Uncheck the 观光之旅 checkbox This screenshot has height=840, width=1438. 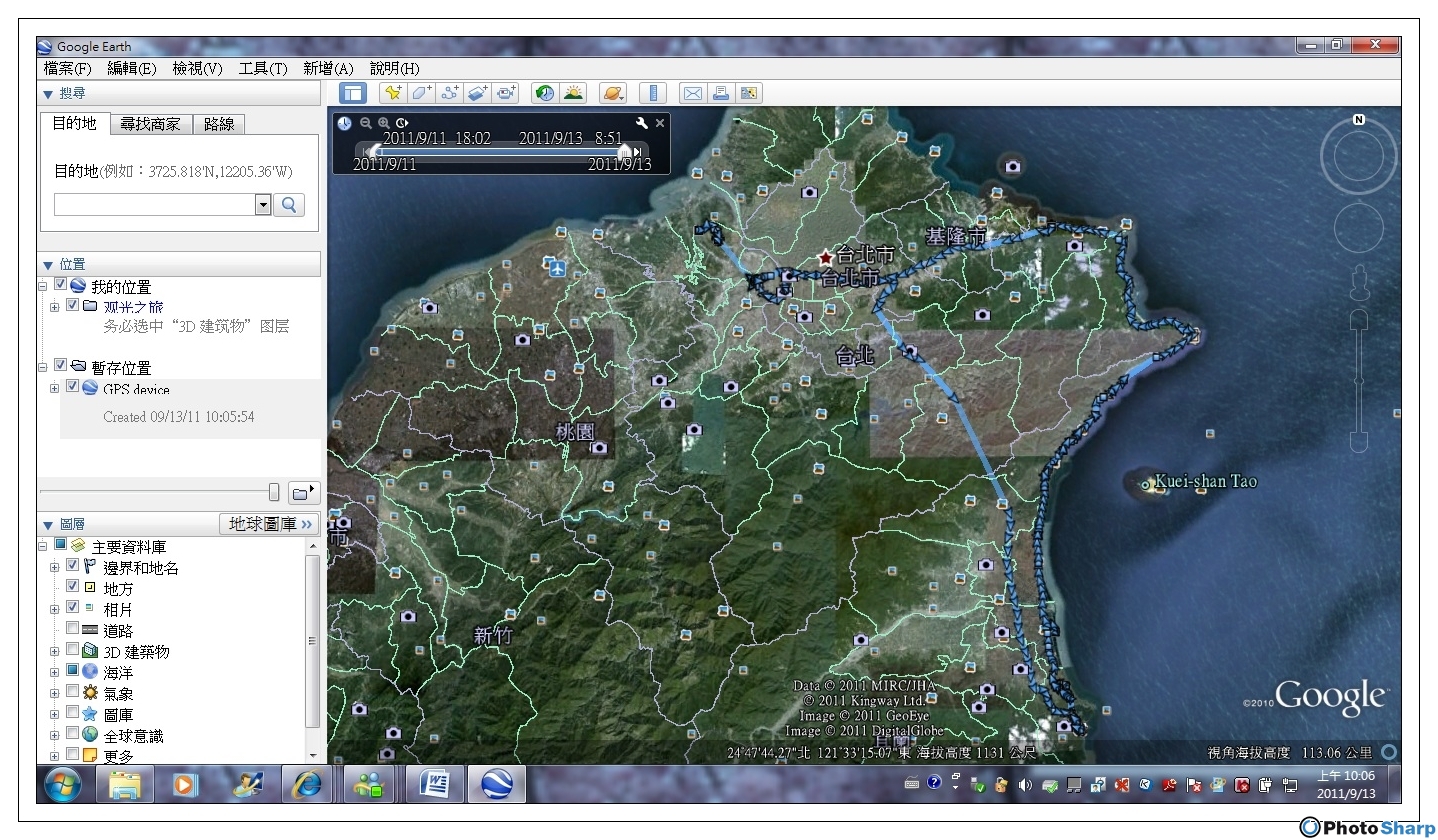(x=73, y=306)
